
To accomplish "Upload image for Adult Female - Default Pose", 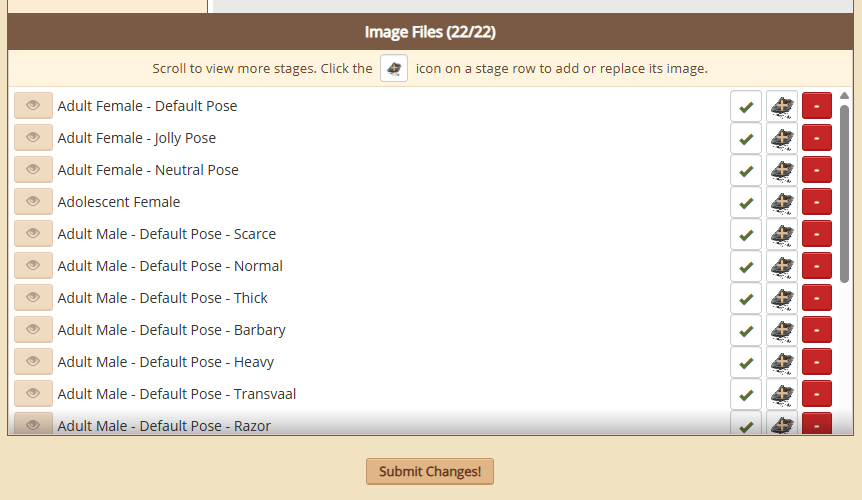I will (781, 106).
